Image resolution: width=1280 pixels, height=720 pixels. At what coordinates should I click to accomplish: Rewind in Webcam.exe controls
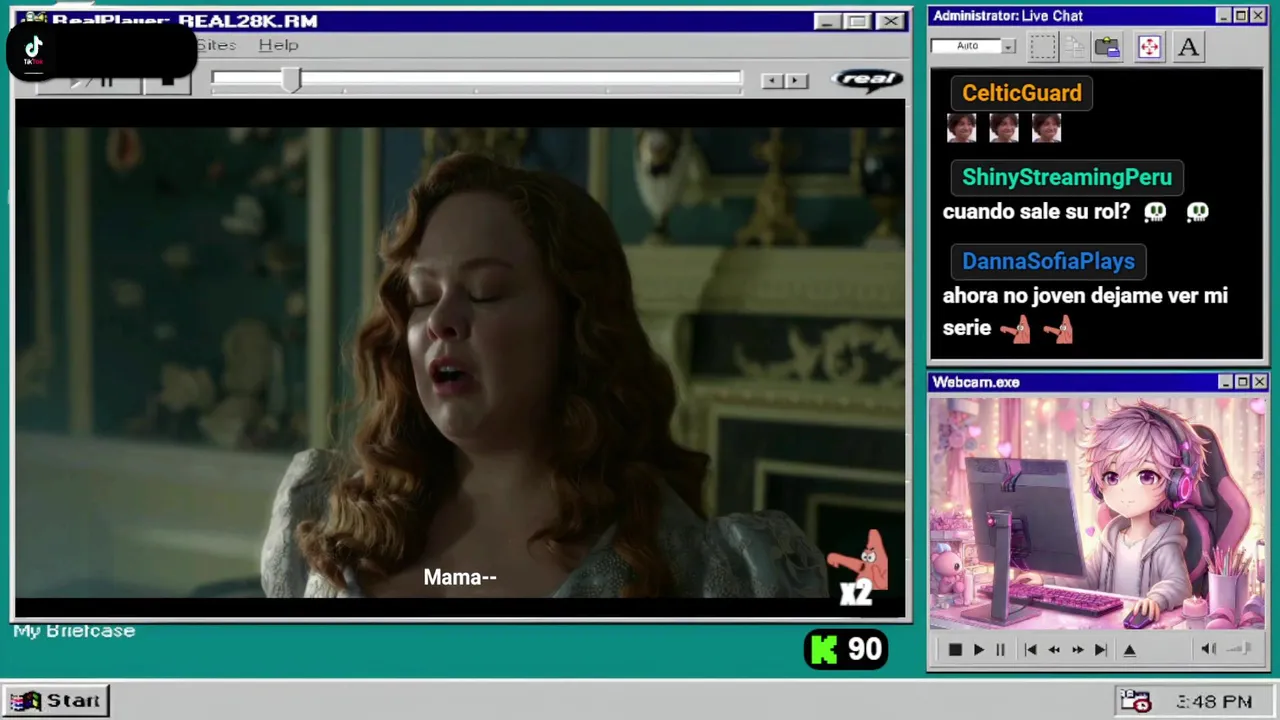tap(1054, 650)
